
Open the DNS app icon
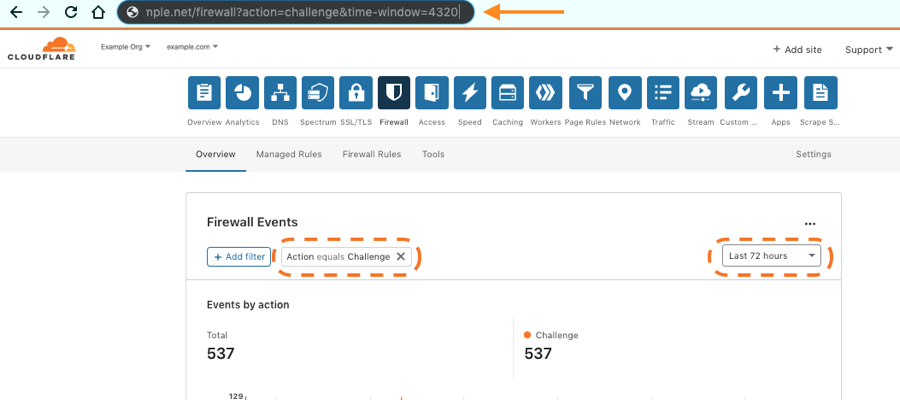tap(280, 92)
